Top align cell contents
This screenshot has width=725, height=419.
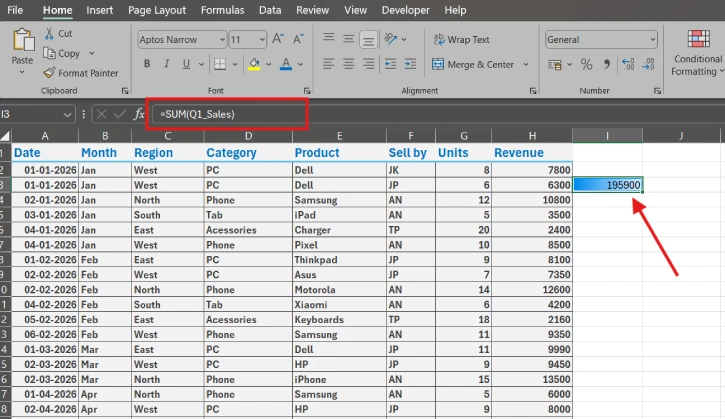(329, 37)
